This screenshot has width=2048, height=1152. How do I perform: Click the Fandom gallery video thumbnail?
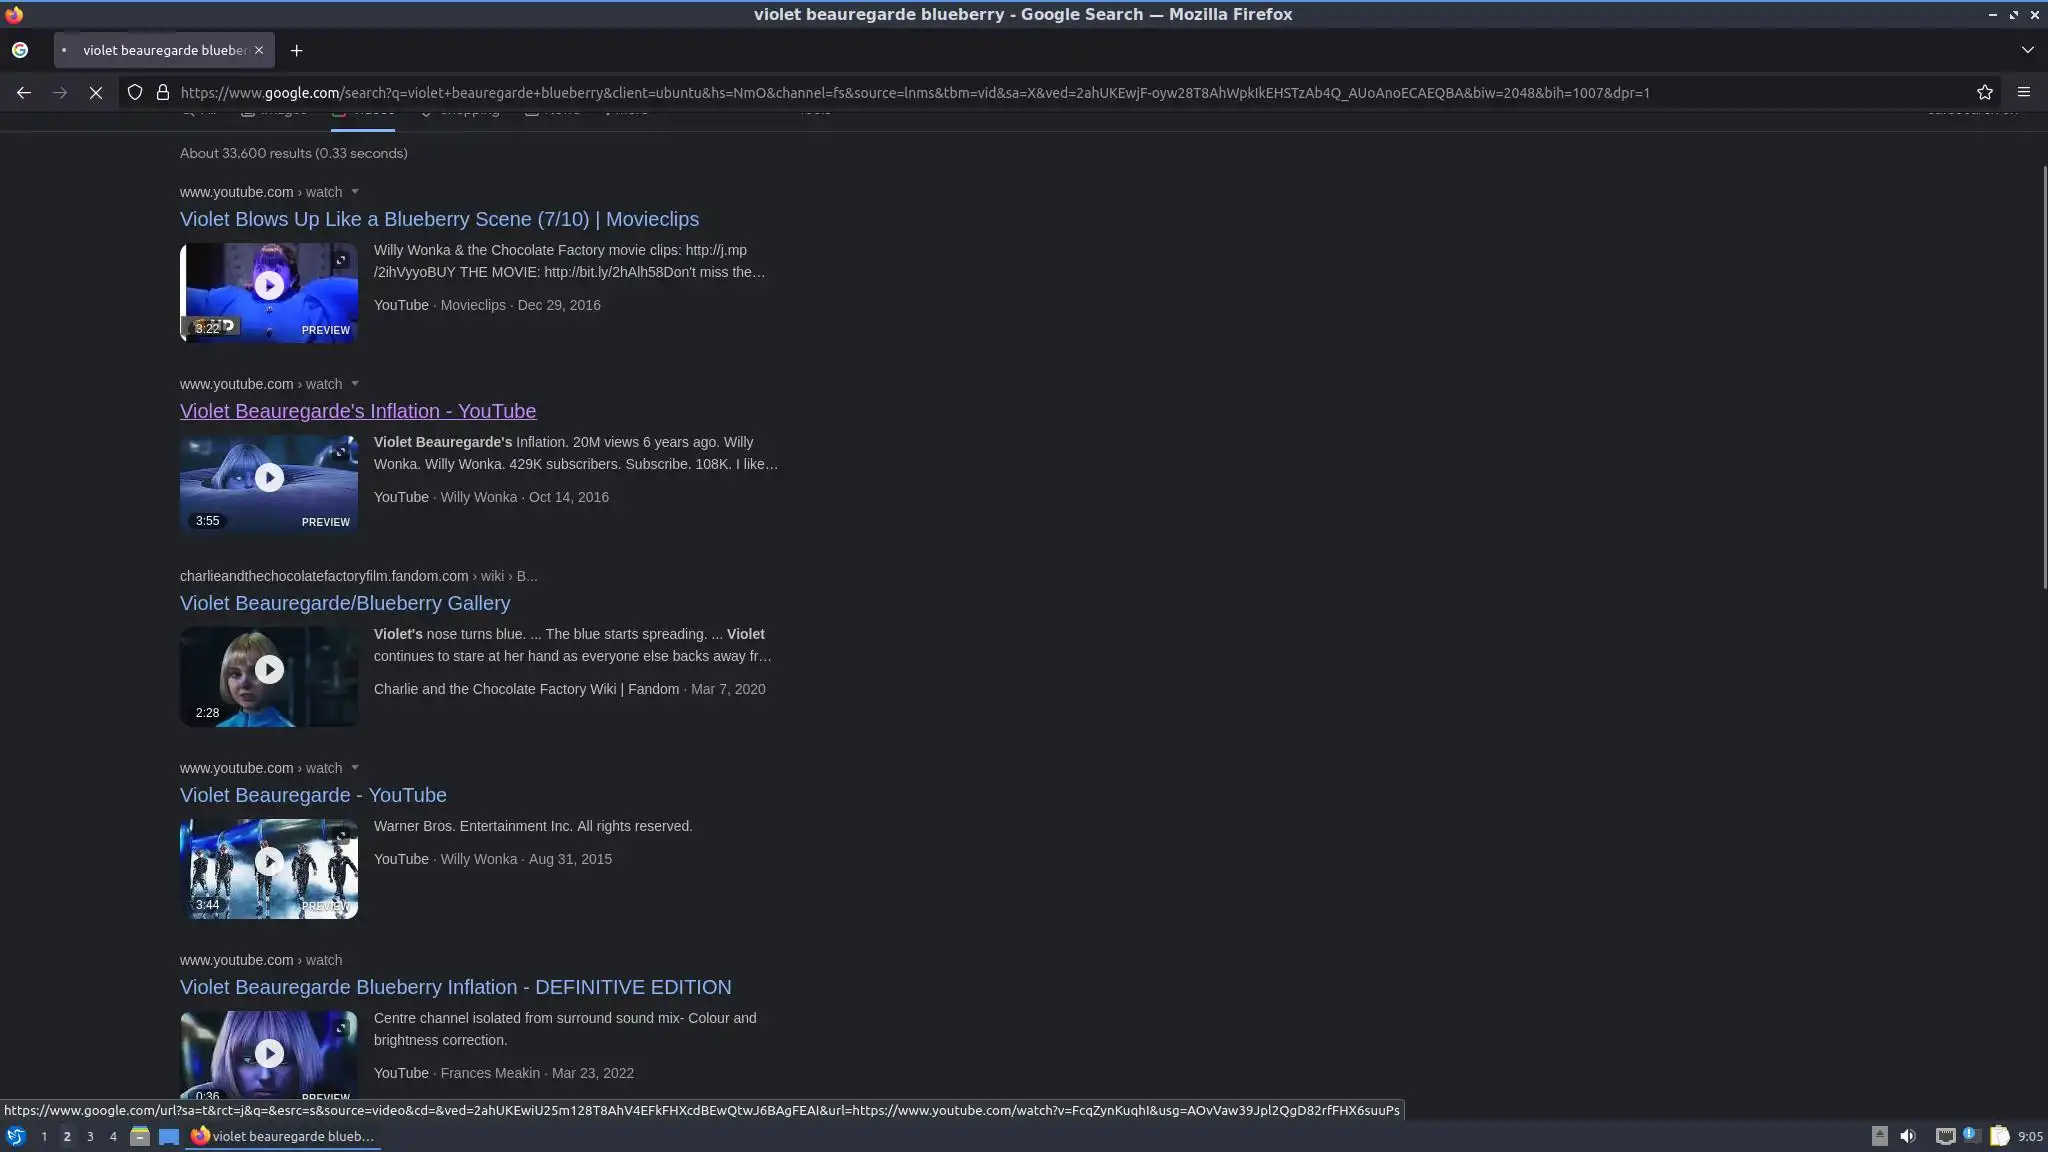(x=268, y=676)
